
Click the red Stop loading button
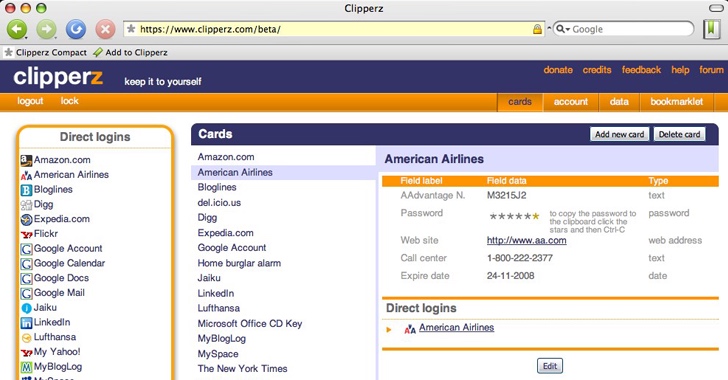click(x=105, y=29)
